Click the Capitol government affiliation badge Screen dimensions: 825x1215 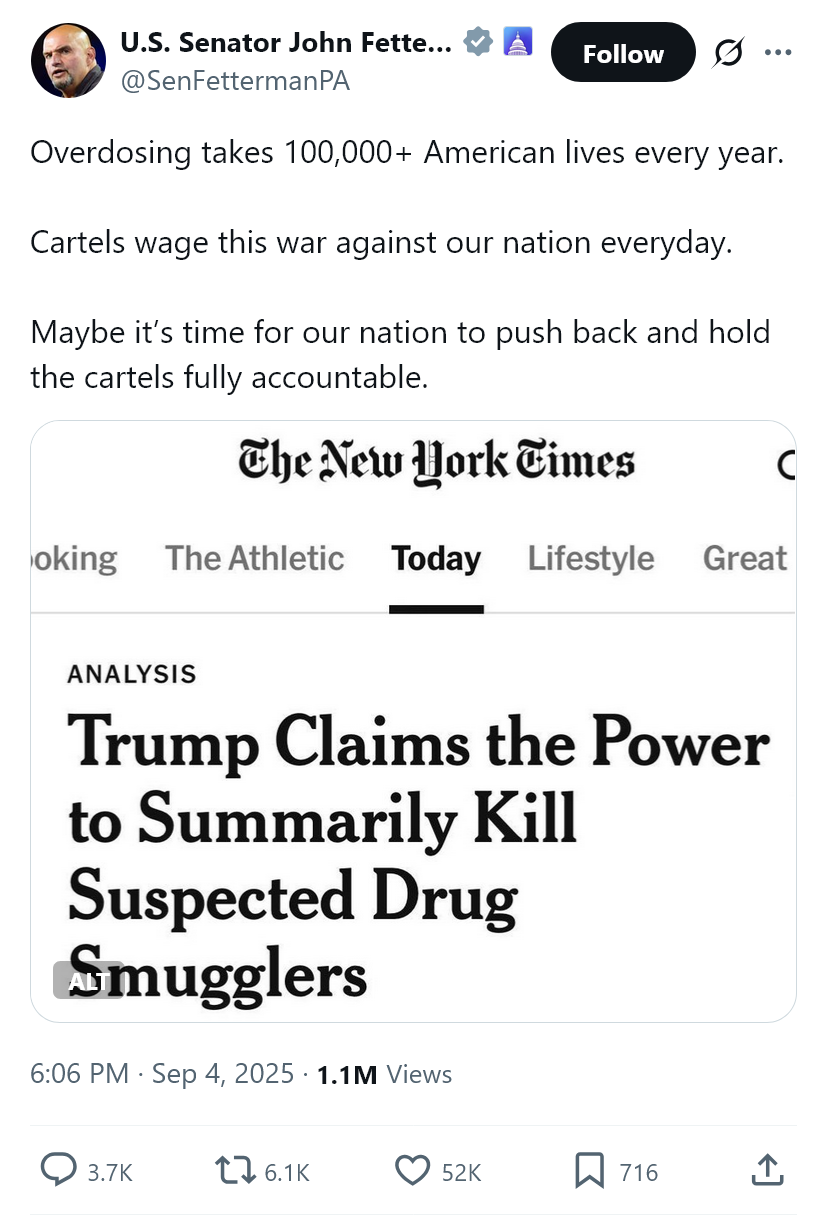(x=518, y=42)
